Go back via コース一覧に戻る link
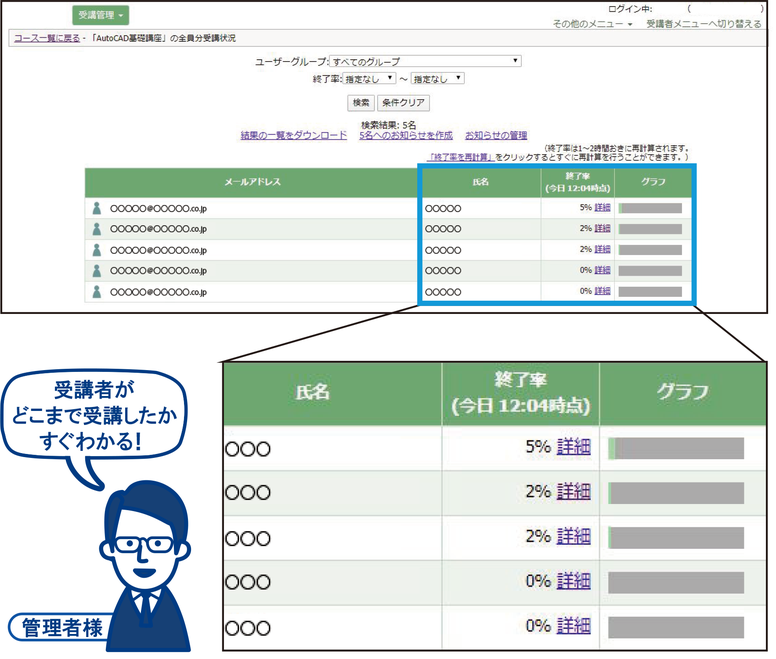The width and height of the screenshot is (776, 659). 47,38
